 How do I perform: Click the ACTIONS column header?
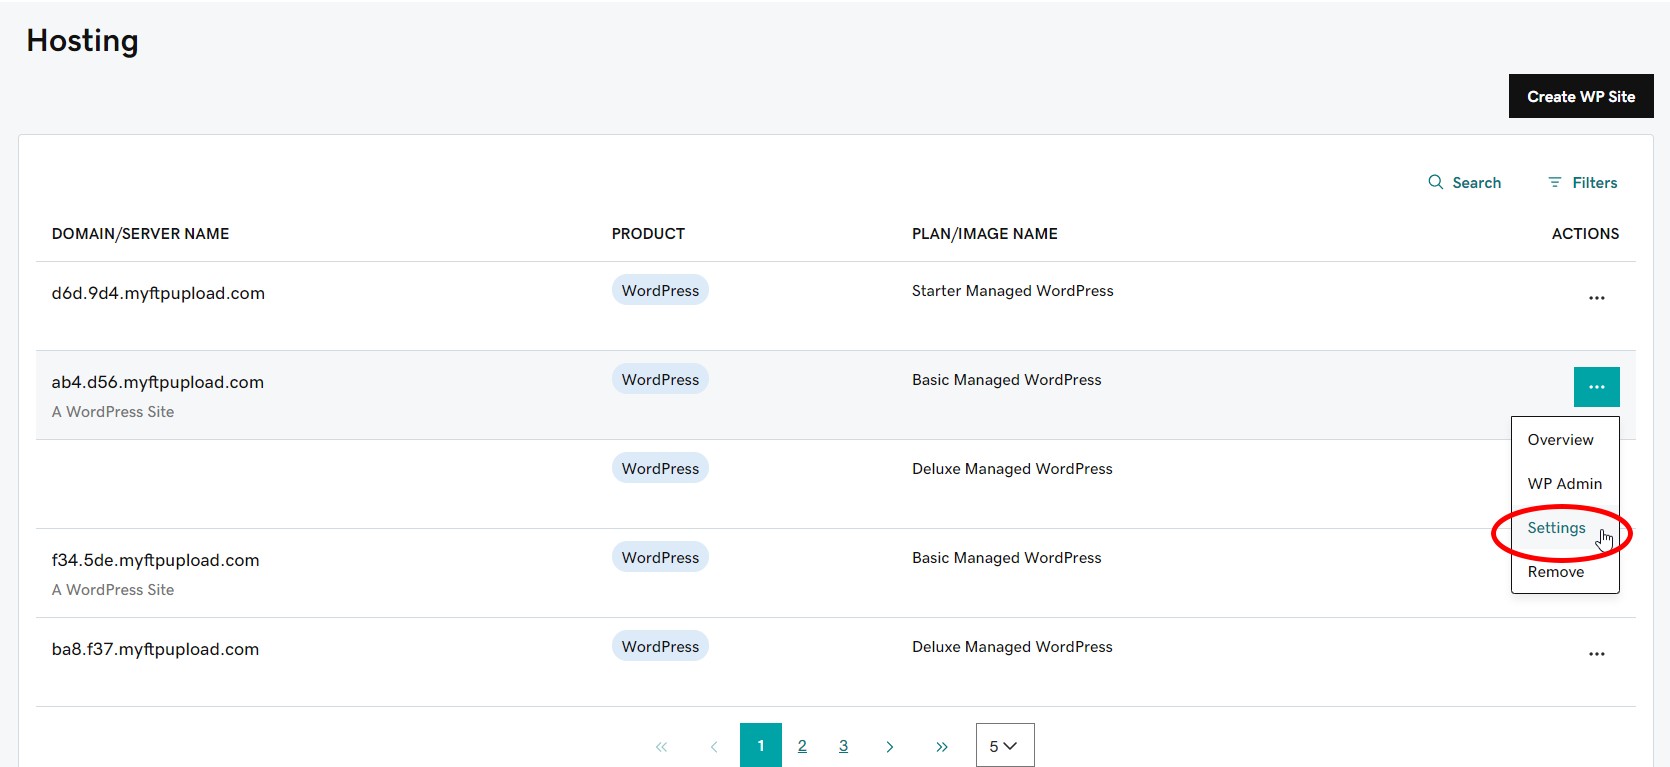click(x=1585, y=234)
